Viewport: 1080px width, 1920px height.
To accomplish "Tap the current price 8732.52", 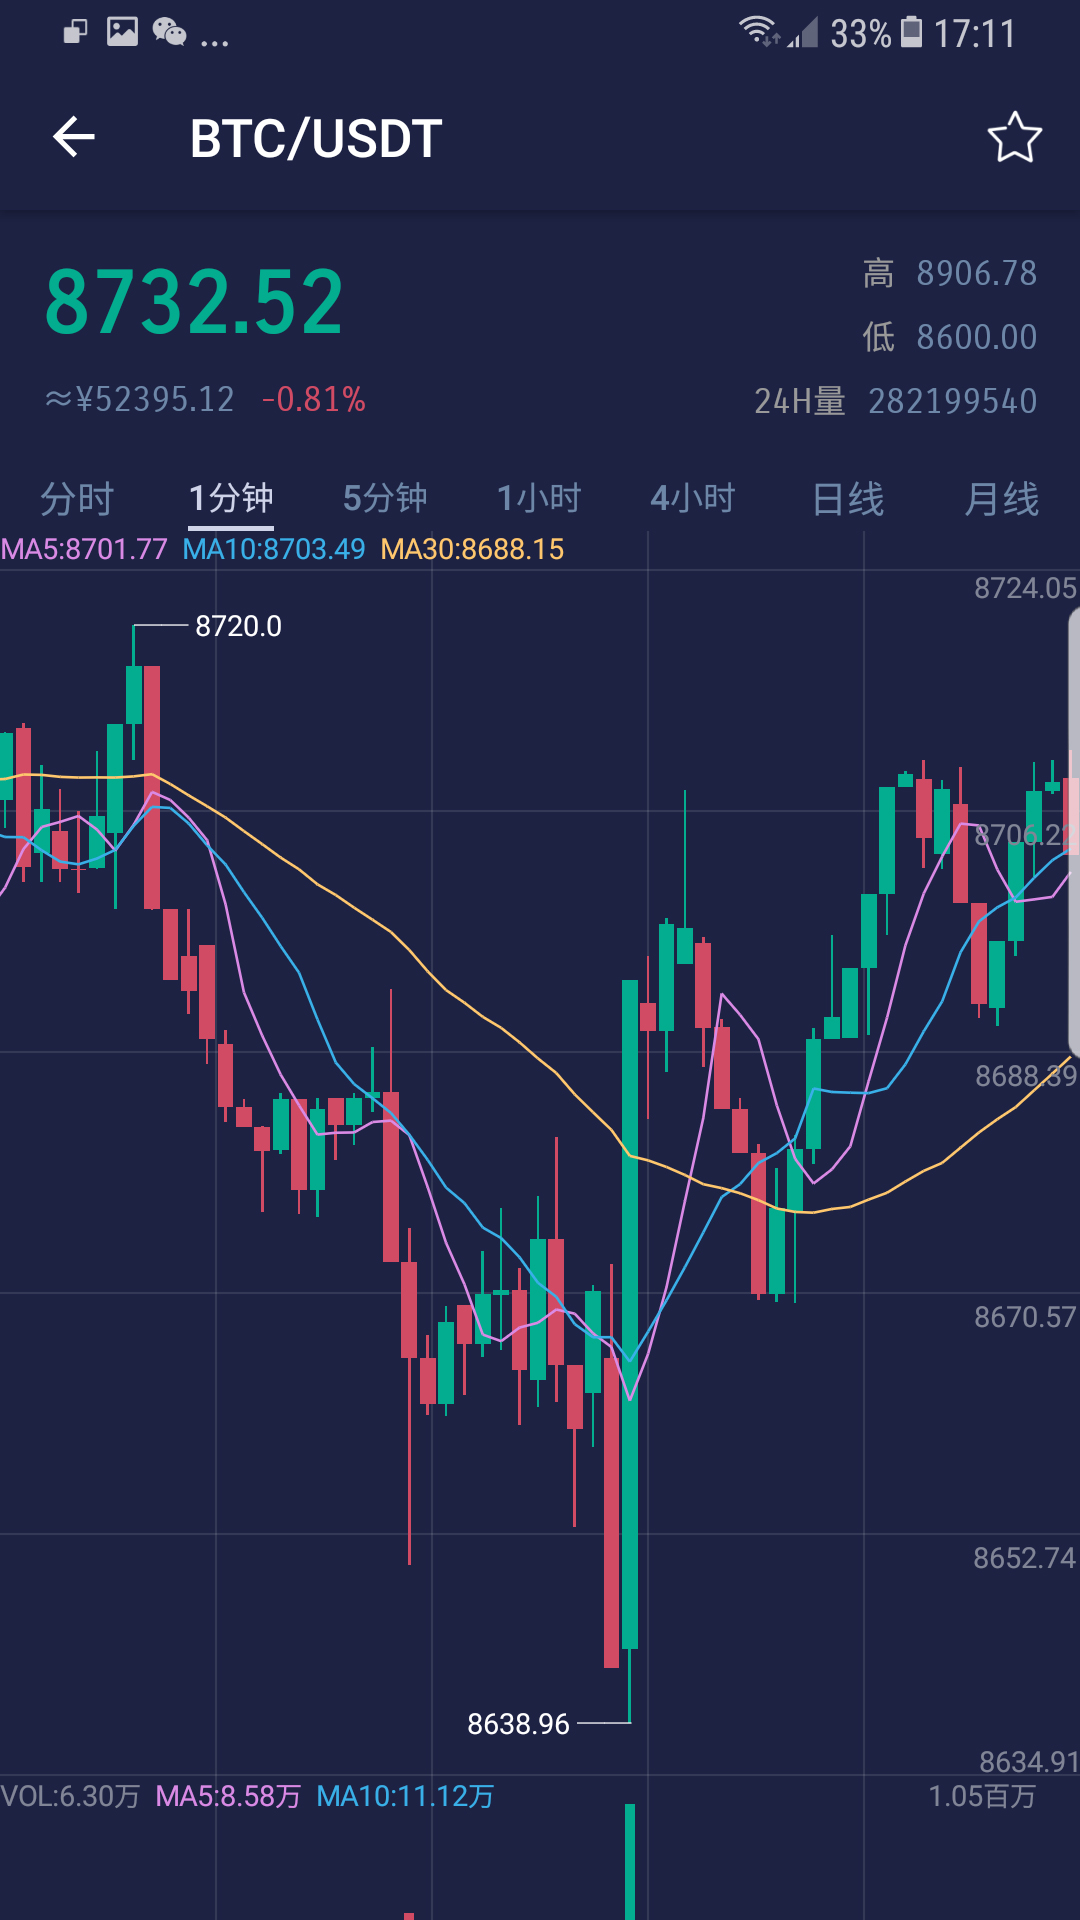I will tap(195, 302).
